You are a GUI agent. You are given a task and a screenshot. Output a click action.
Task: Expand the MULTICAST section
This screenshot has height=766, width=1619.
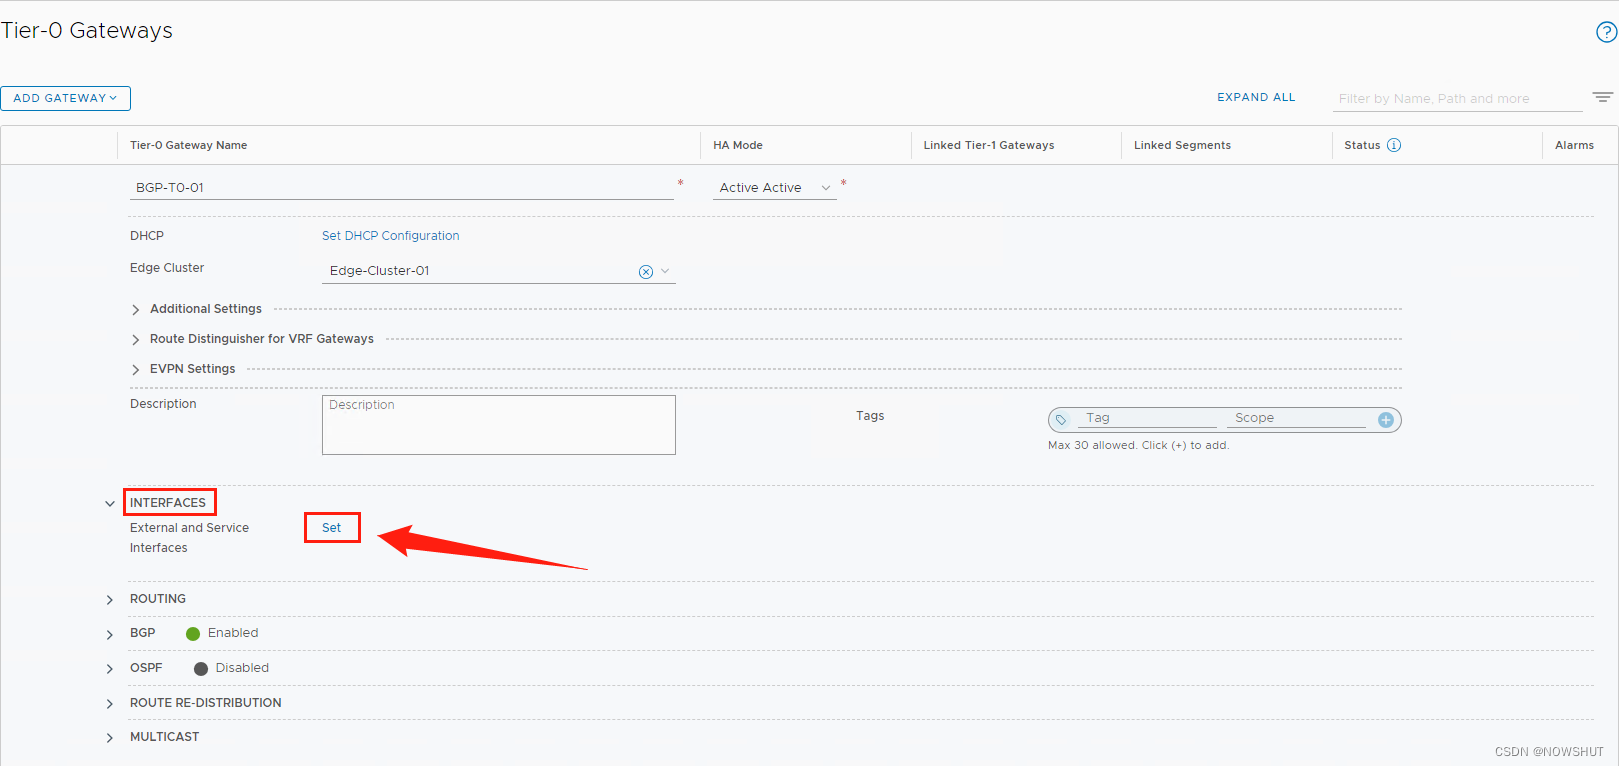(x=110, y=738)
